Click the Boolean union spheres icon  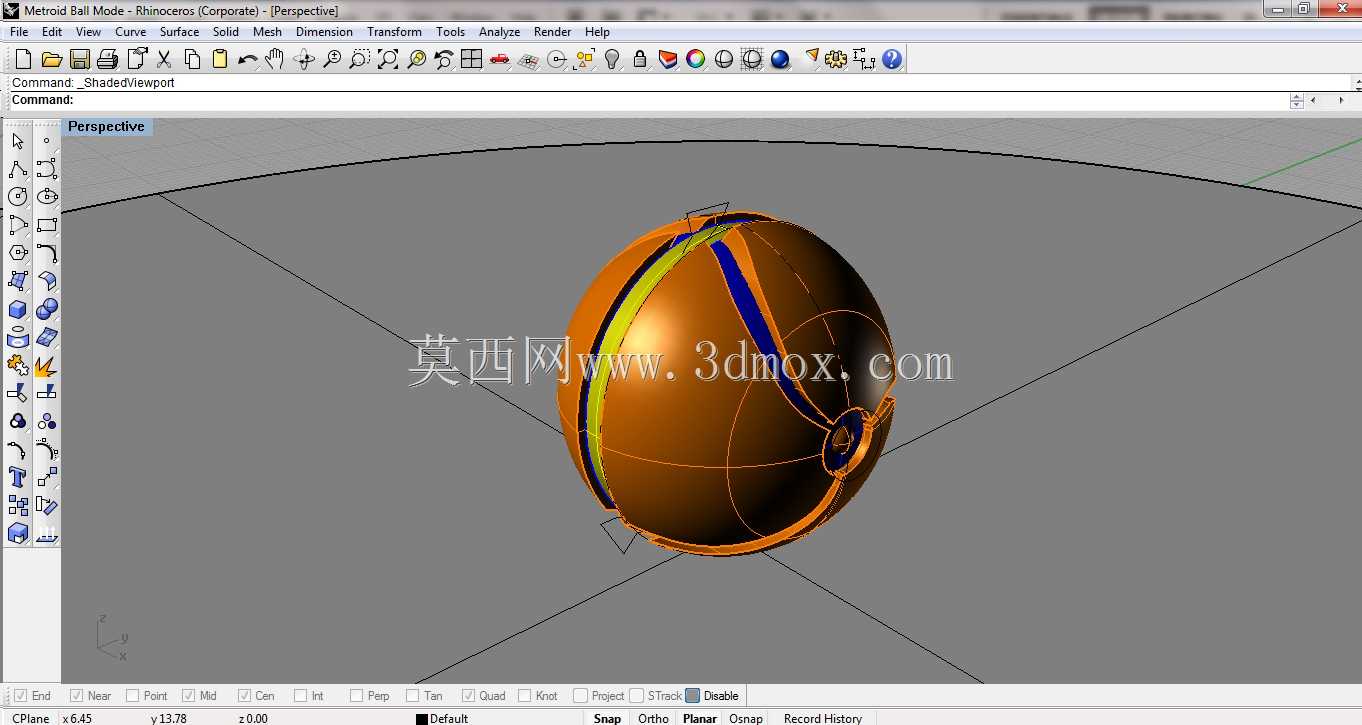tap(46, 309)
